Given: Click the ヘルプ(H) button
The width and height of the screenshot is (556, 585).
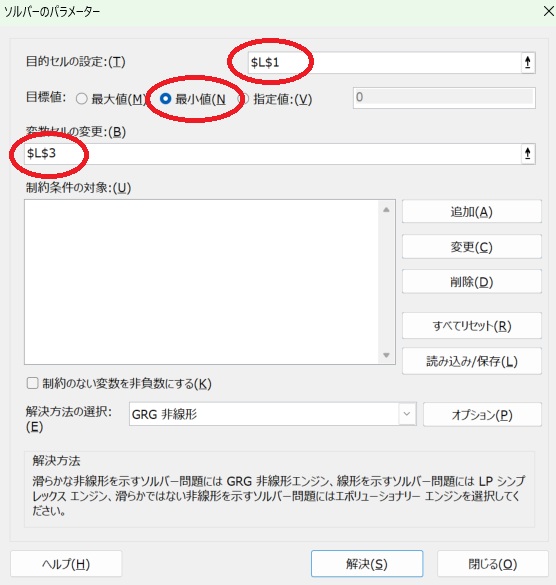Looking at the screenshot, I should pos(66,564).
